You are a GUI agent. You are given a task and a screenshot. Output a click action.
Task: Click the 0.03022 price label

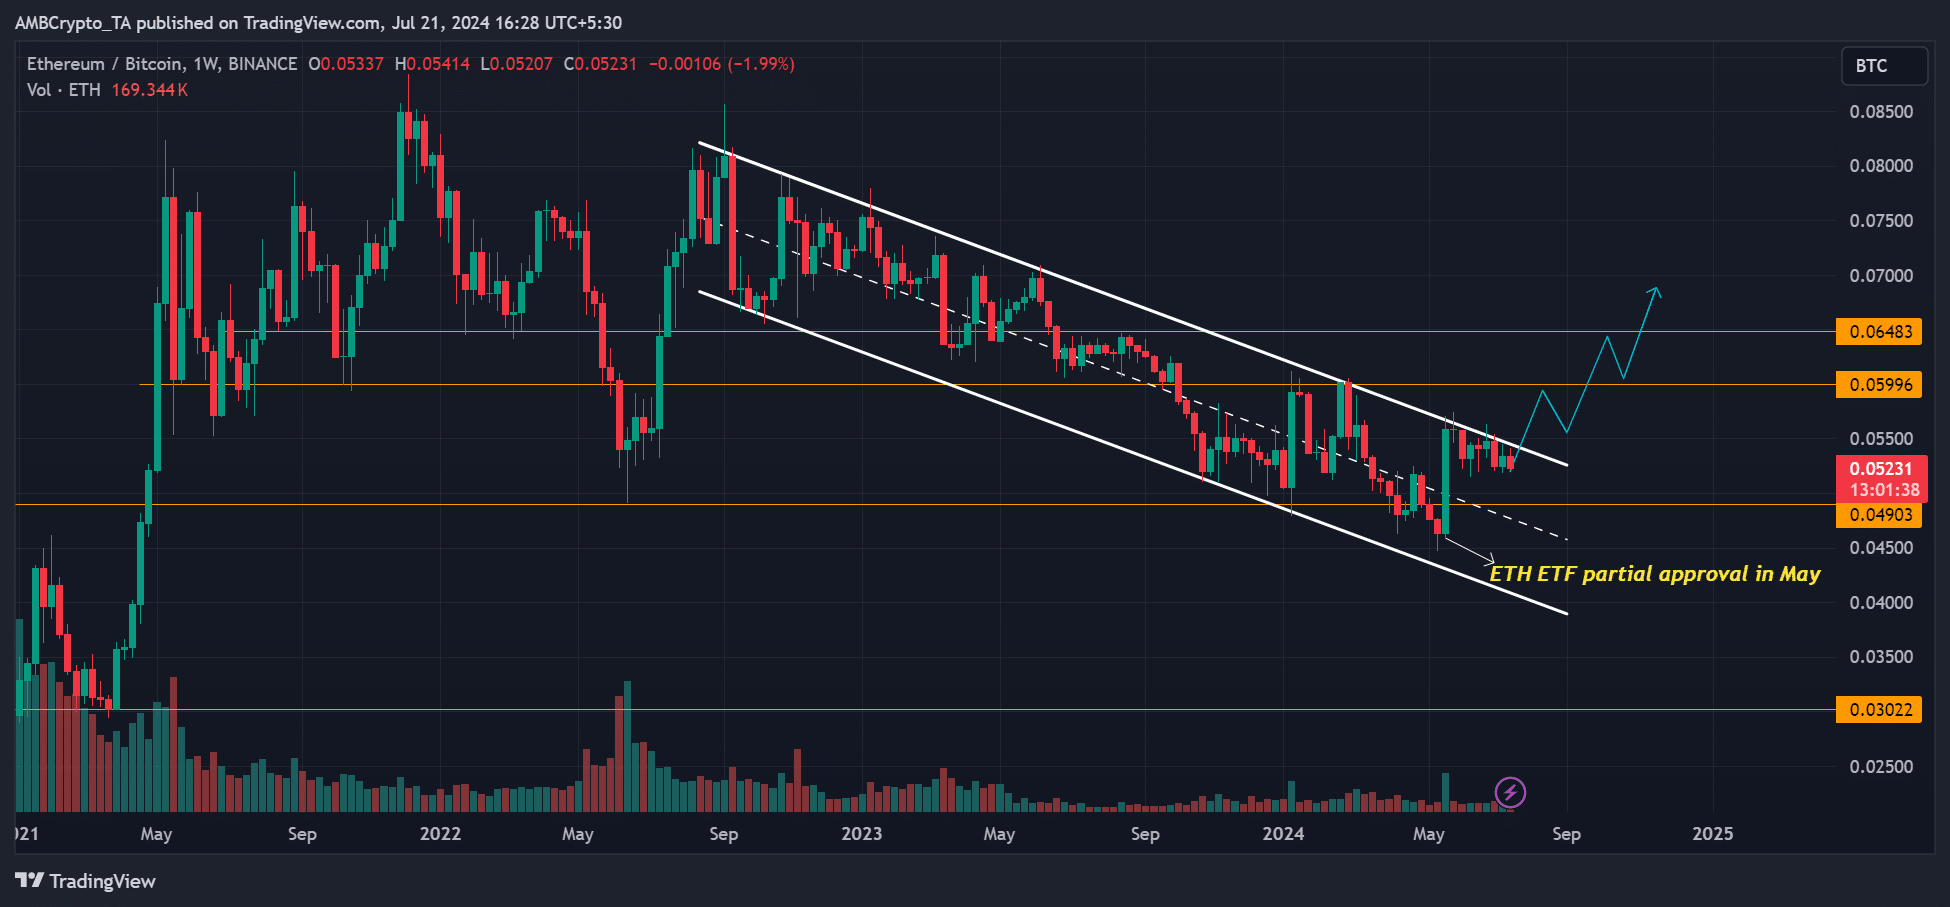tap(1879, 710)
